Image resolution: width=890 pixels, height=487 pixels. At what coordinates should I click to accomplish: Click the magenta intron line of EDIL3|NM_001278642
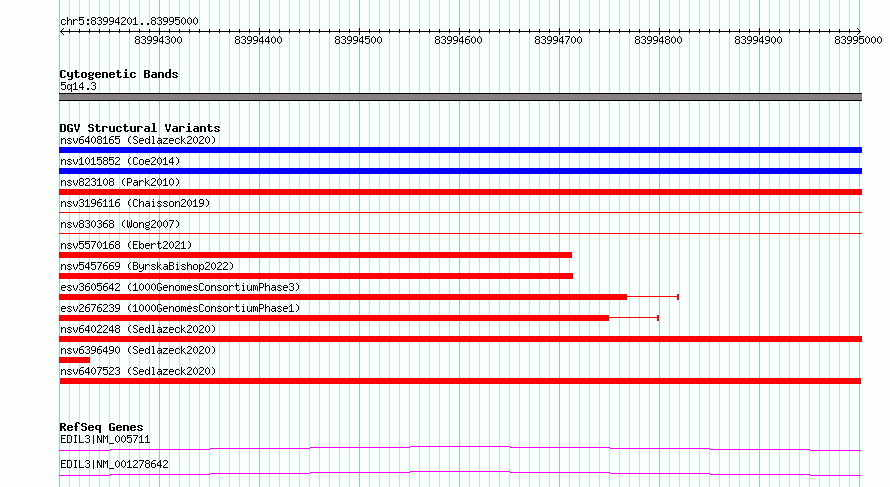click(x=460, y=473)
